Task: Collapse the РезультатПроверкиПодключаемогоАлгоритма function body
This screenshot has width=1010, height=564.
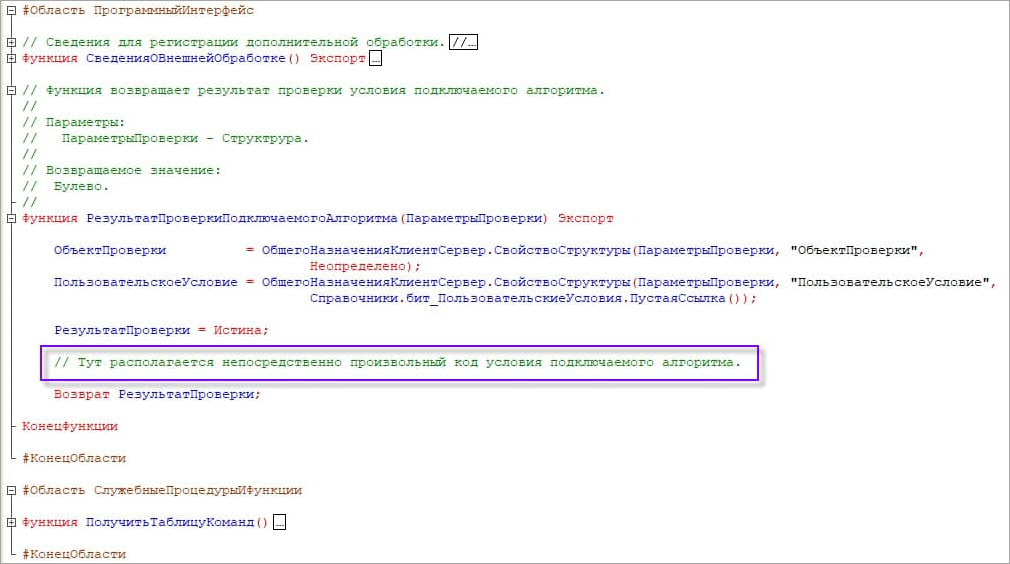Action: tap(11, 218)
